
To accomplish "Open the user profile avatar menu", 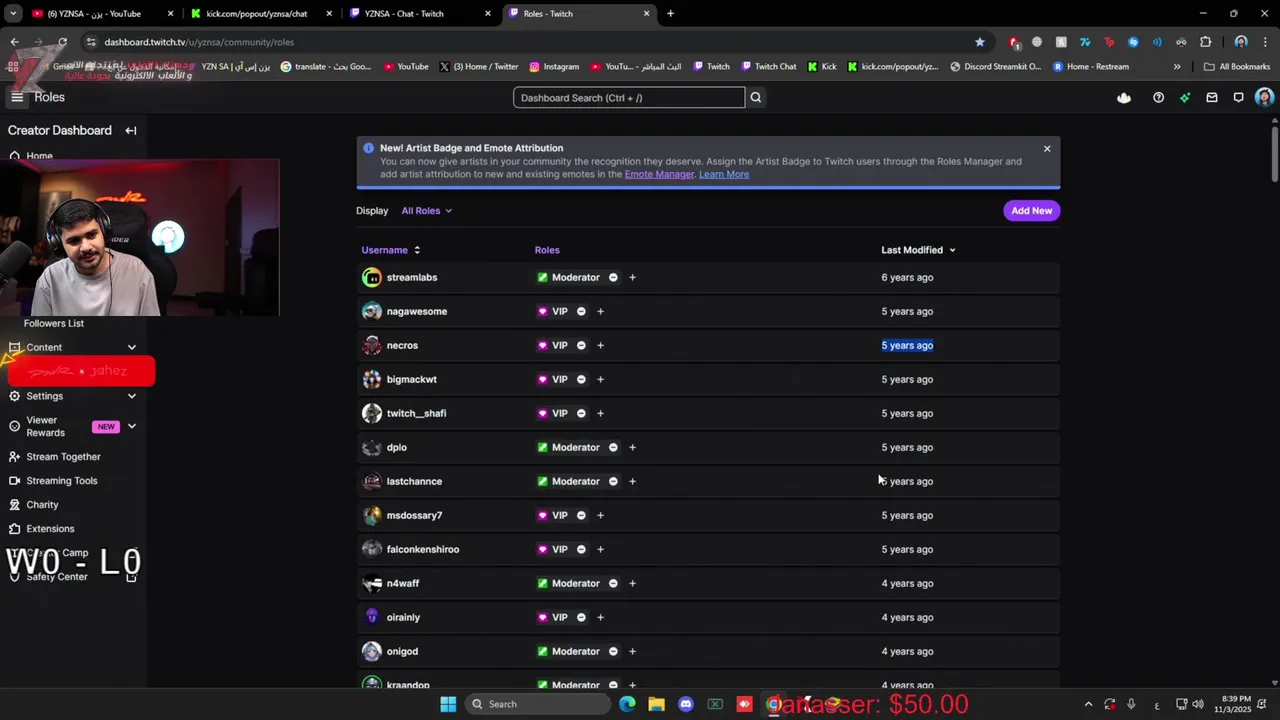I will 1264,97.
